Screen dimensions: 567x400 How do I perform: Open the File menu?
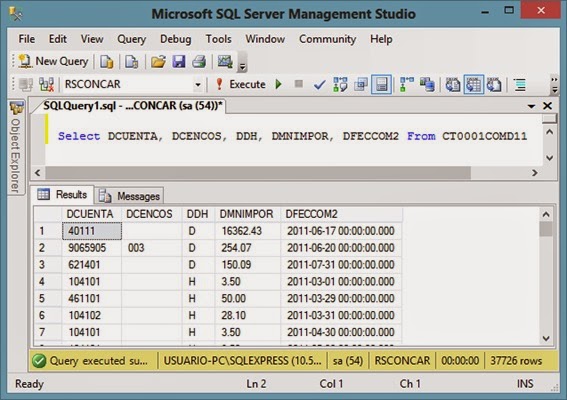click(x=27, y=39)
